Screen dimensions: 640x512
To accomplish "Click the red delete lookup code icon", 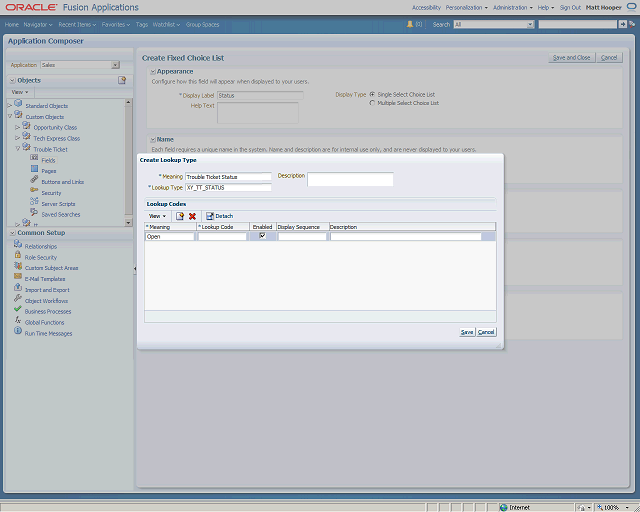I will 192,216.
